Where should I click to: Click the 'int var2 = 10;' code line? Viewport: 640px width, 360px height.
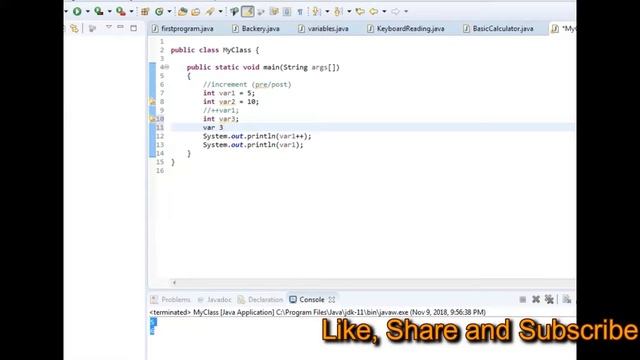coord(231,102)
